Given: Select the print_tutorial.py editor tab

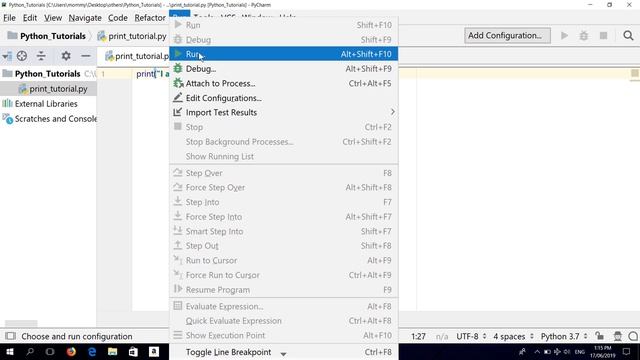Looking at the screenshot, I should tap(137, 56).
